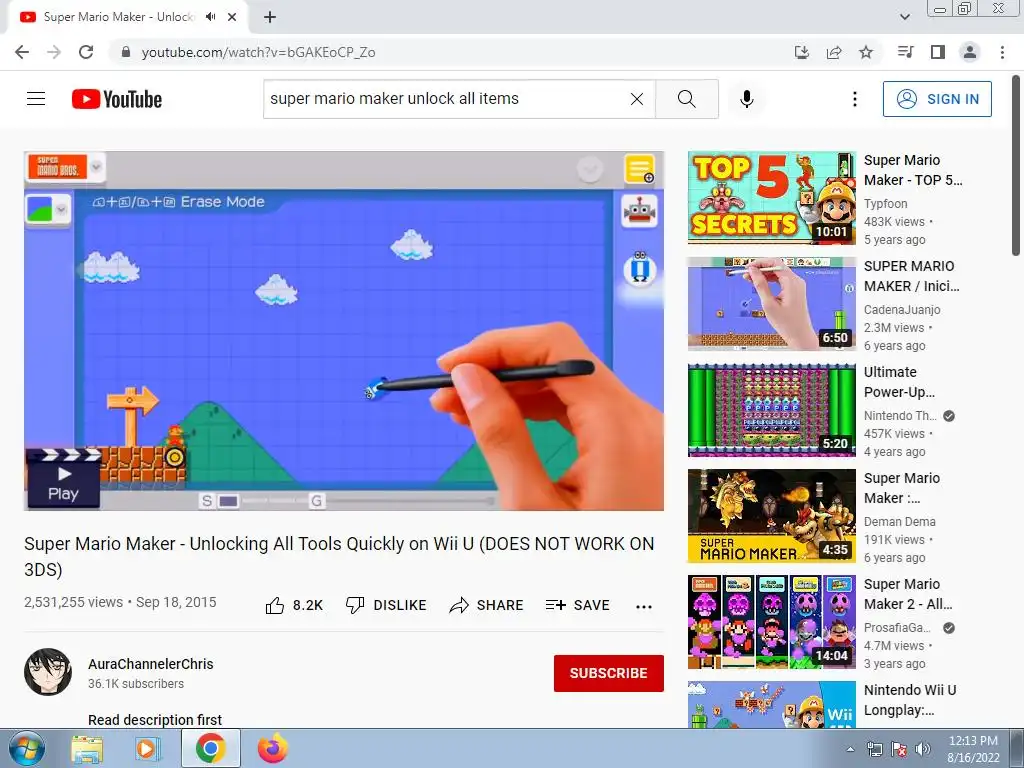Share this page from the address bar
Image resolution: width=1024 pixels, height=768 pixels.
(834, 52)
